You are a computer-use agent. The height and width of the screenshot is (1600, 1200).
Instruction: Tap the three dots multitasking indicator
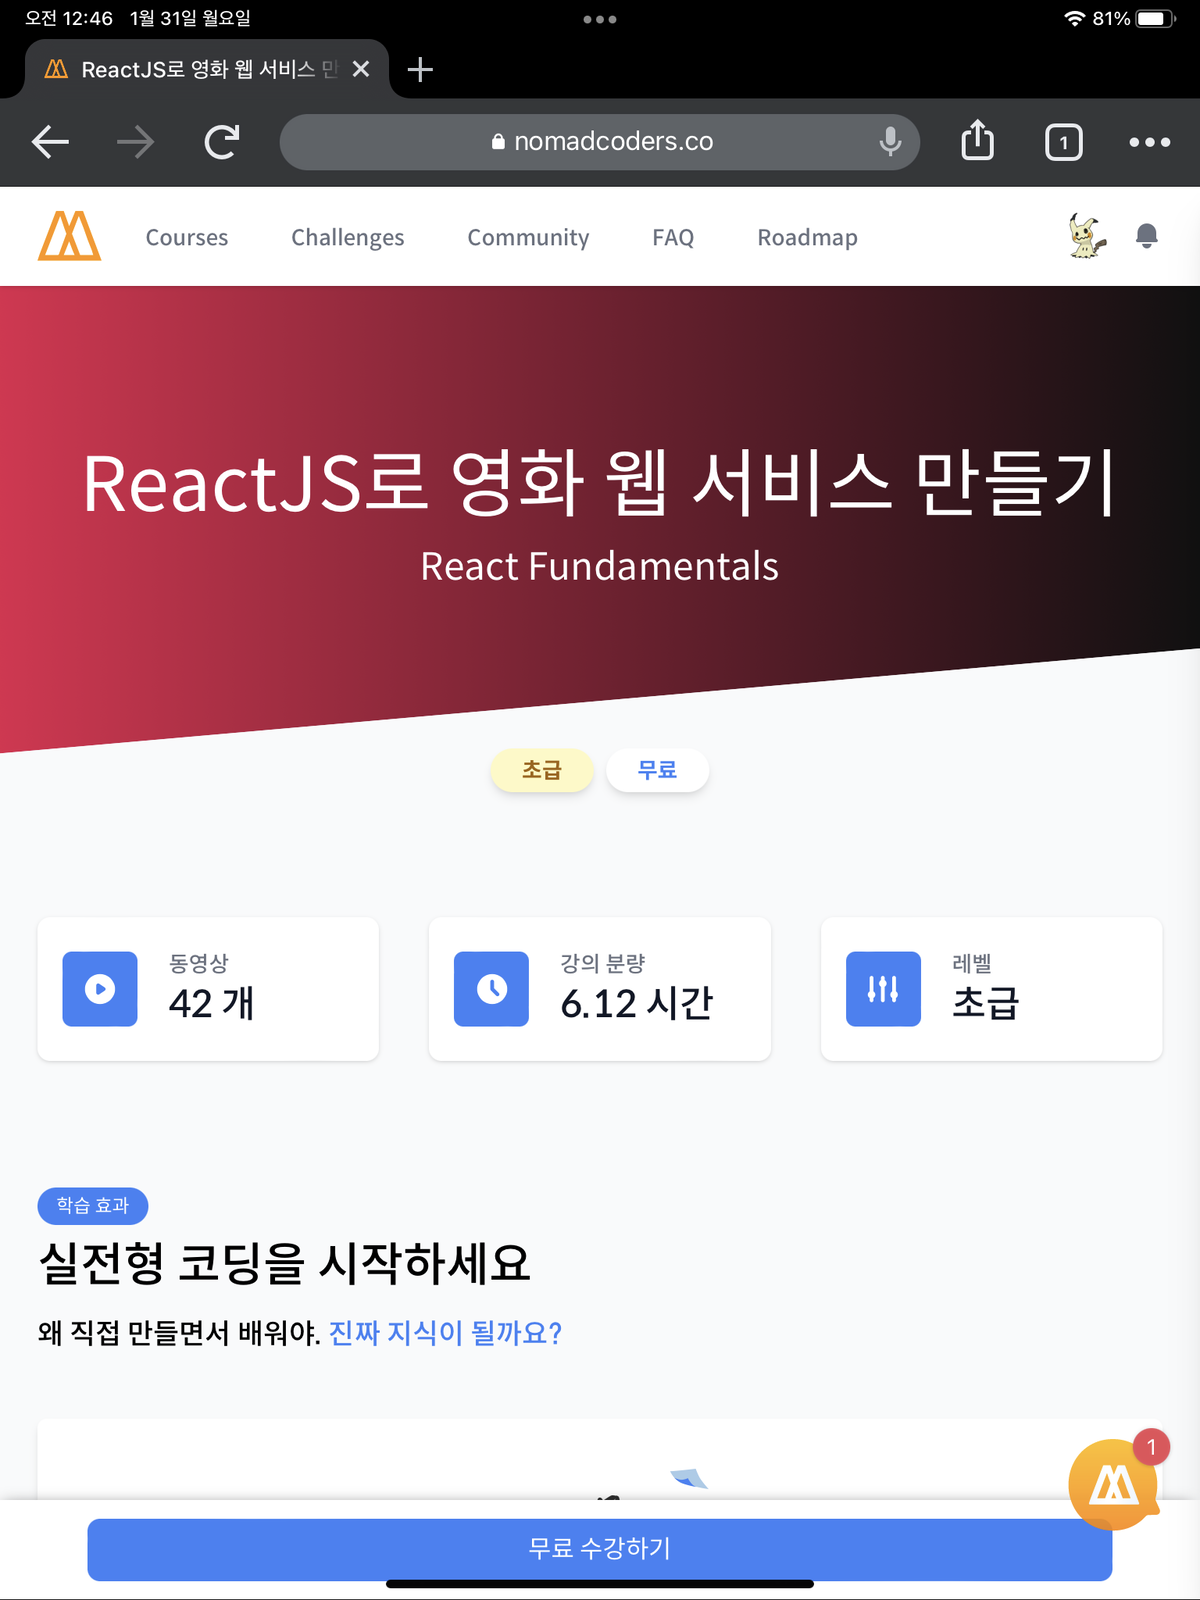click(600, 19)
